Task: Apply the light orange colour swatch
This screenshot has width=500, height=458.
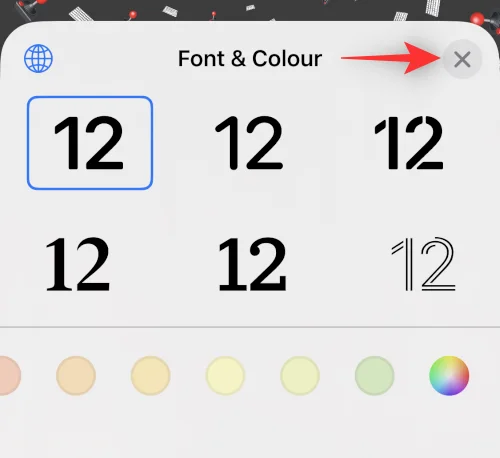Action: [76, 376]
